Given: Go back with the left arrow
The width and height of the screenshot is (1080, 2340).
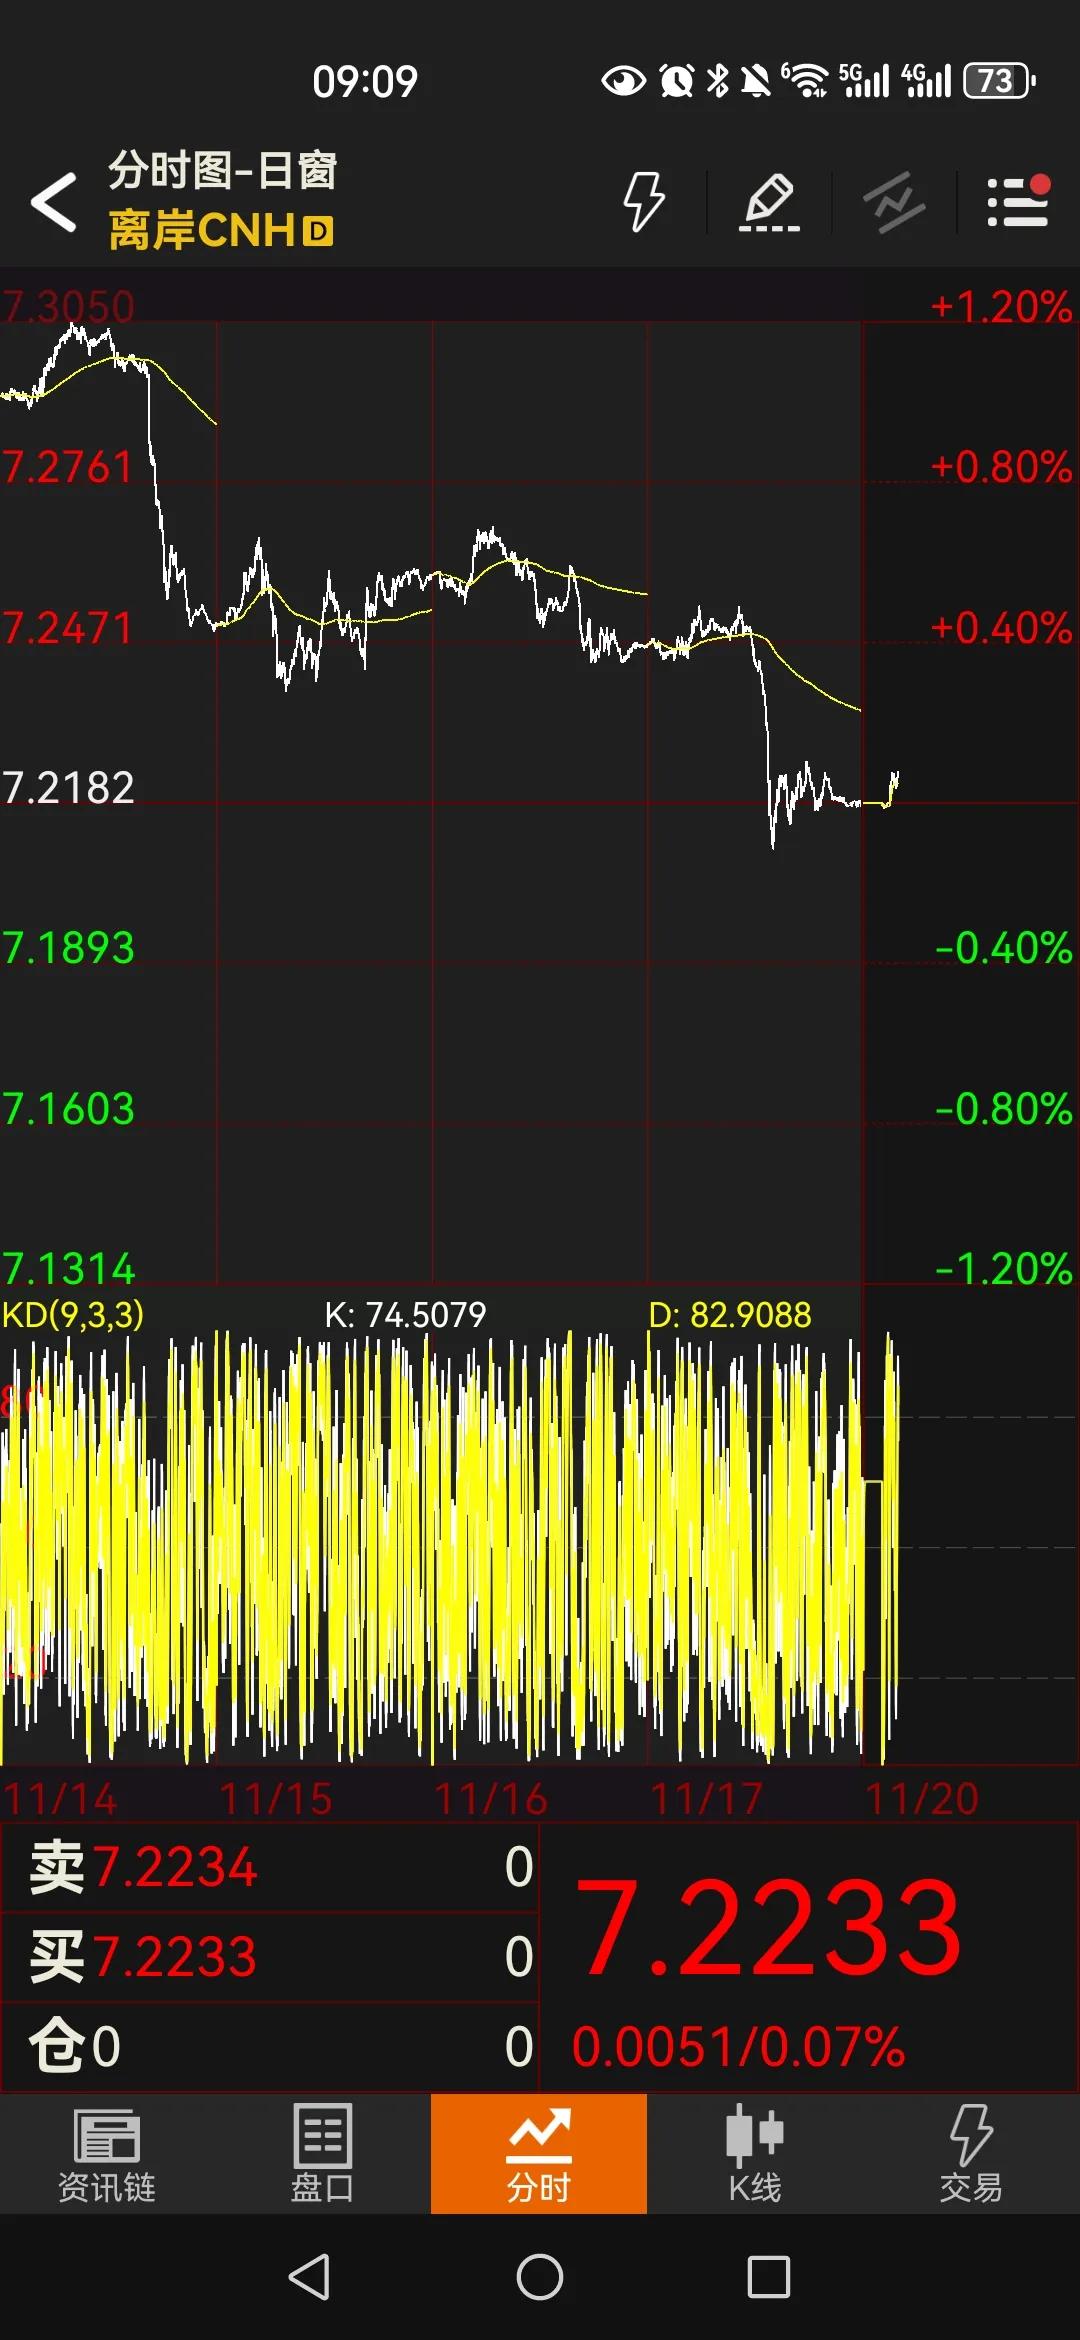Looking at the screenshot, I should point(54,201).
